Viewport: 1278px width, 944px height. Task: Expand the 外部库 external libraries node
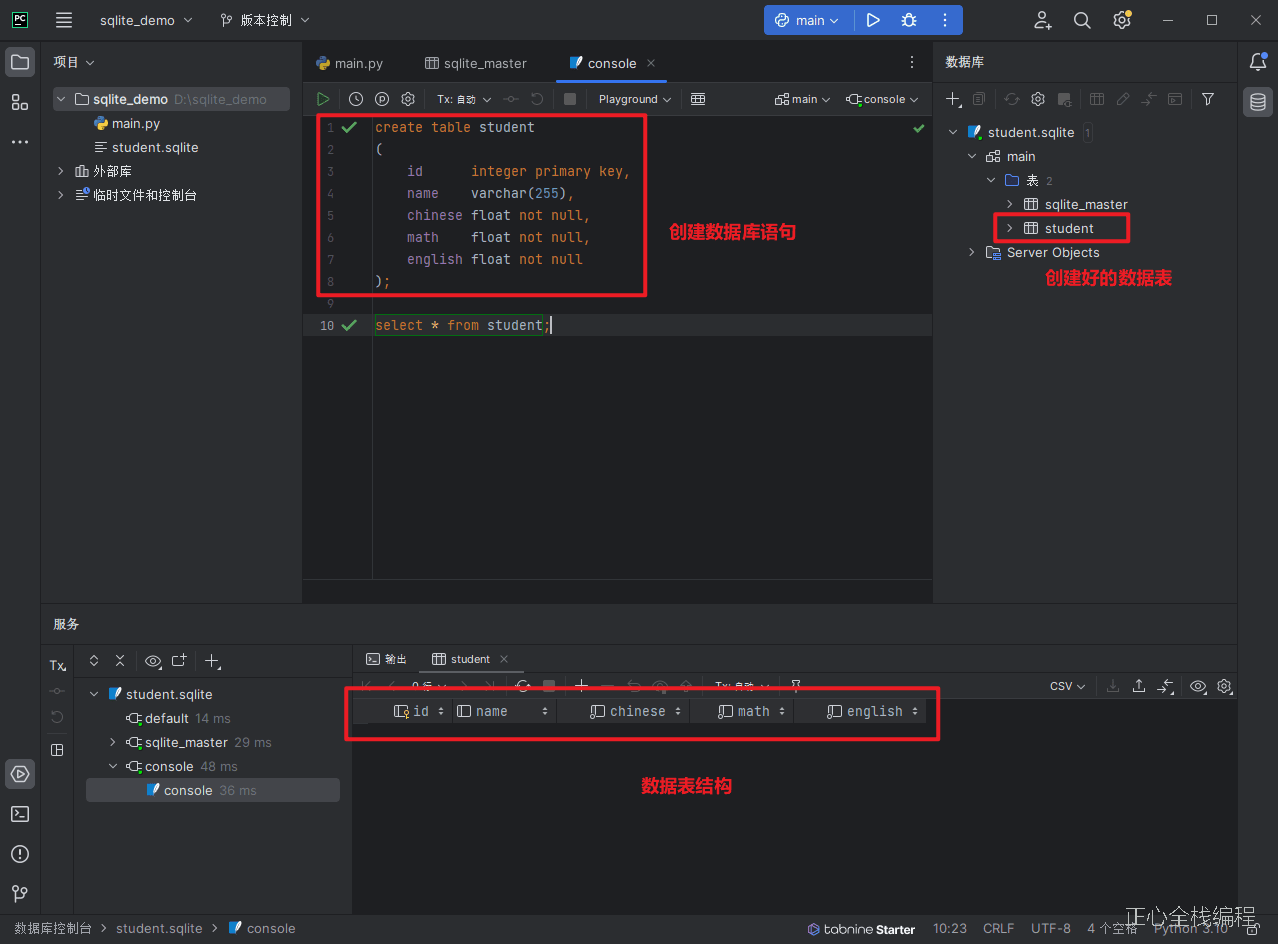60,171
